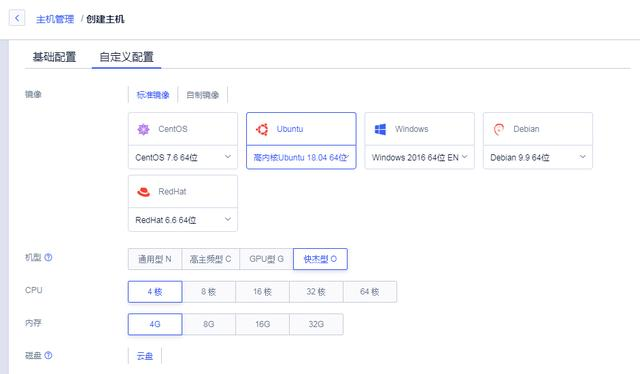Set memory to 8G
The height and width of the screenshot is (374, 640).
point(209,324)
